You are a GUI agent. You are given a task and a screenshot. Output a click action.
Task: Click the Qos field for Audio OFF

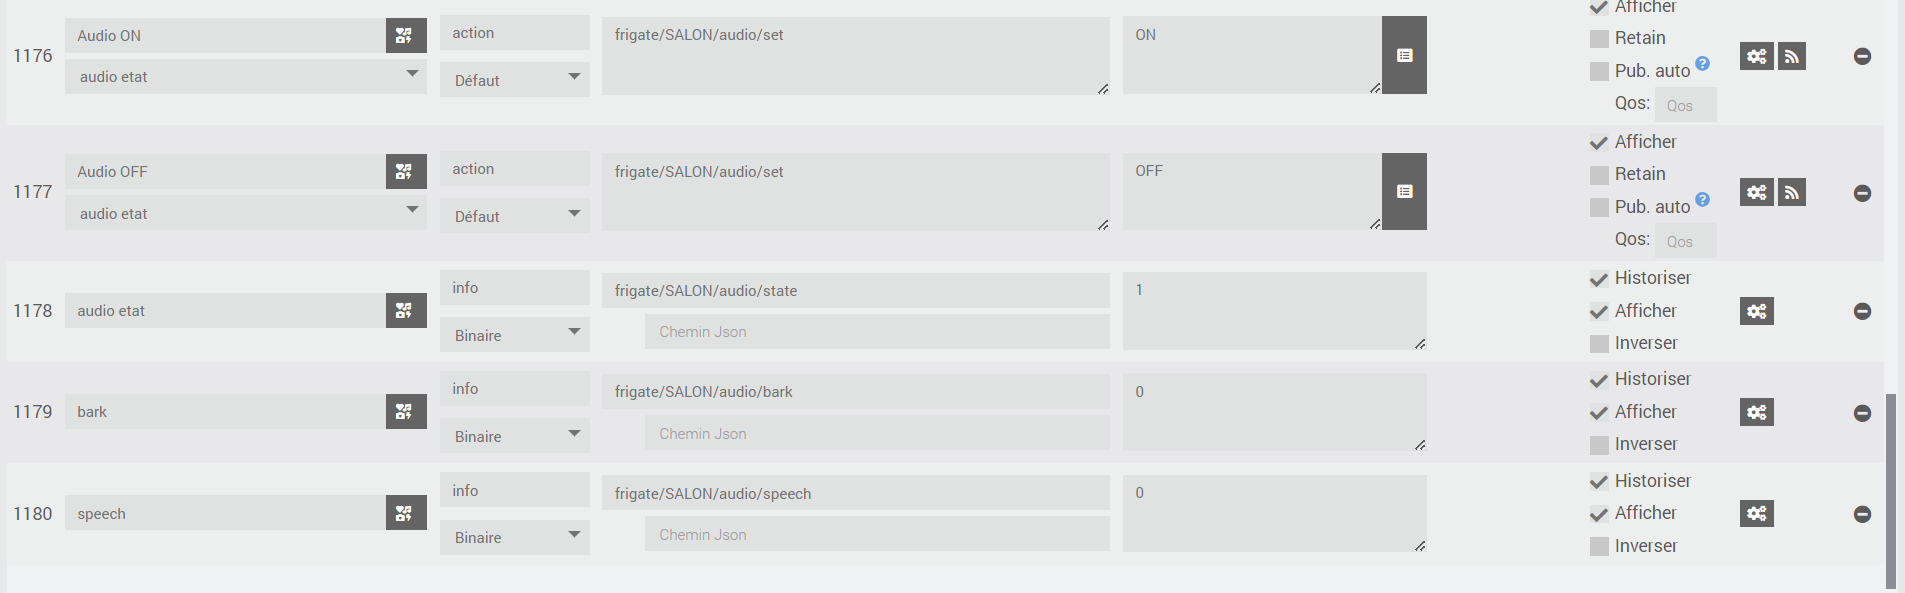1685,241
